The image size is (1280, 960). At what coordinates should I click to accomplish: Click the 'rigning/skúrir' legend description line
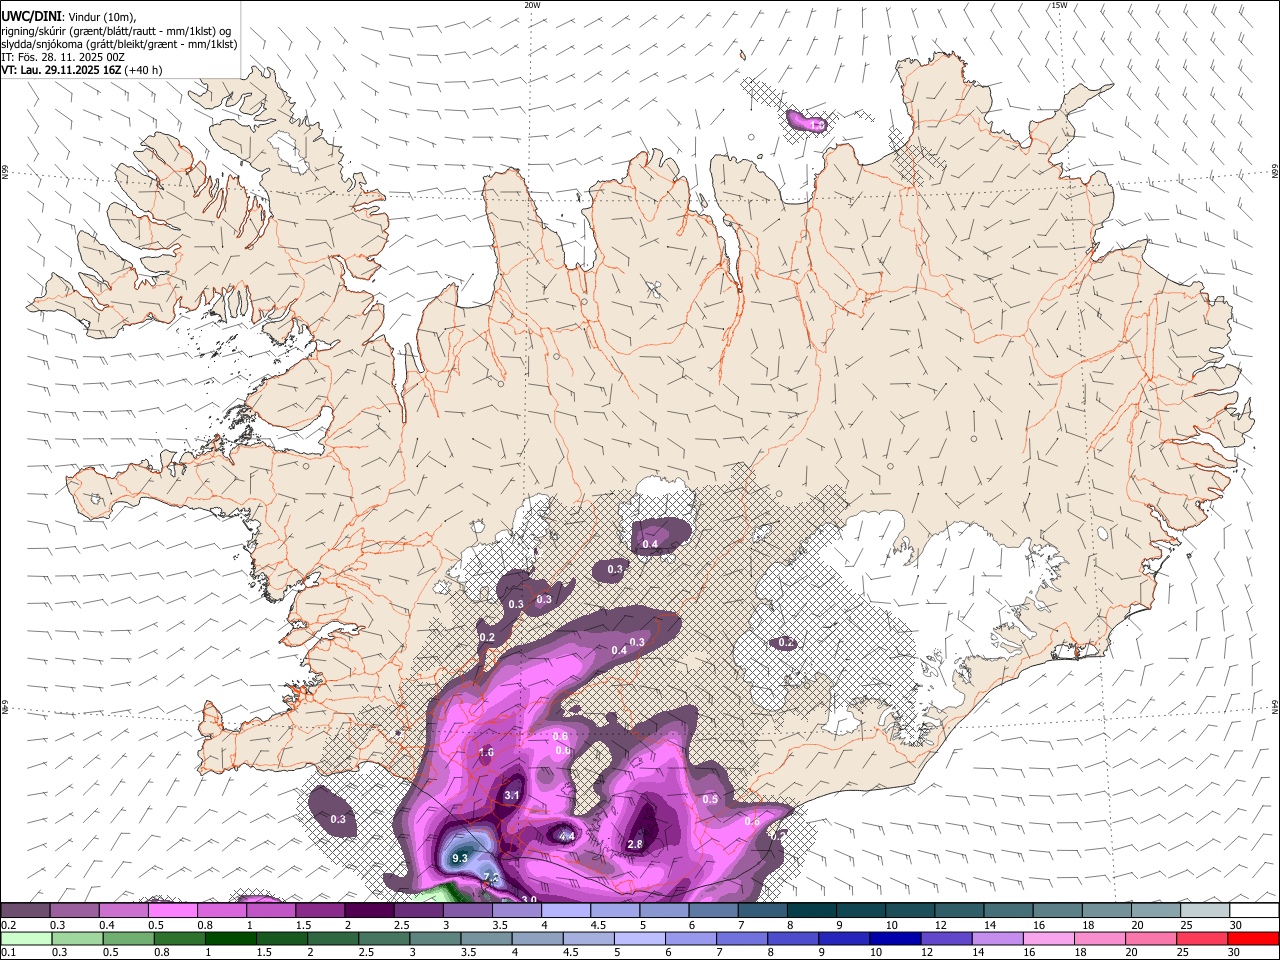click(116, 30)
